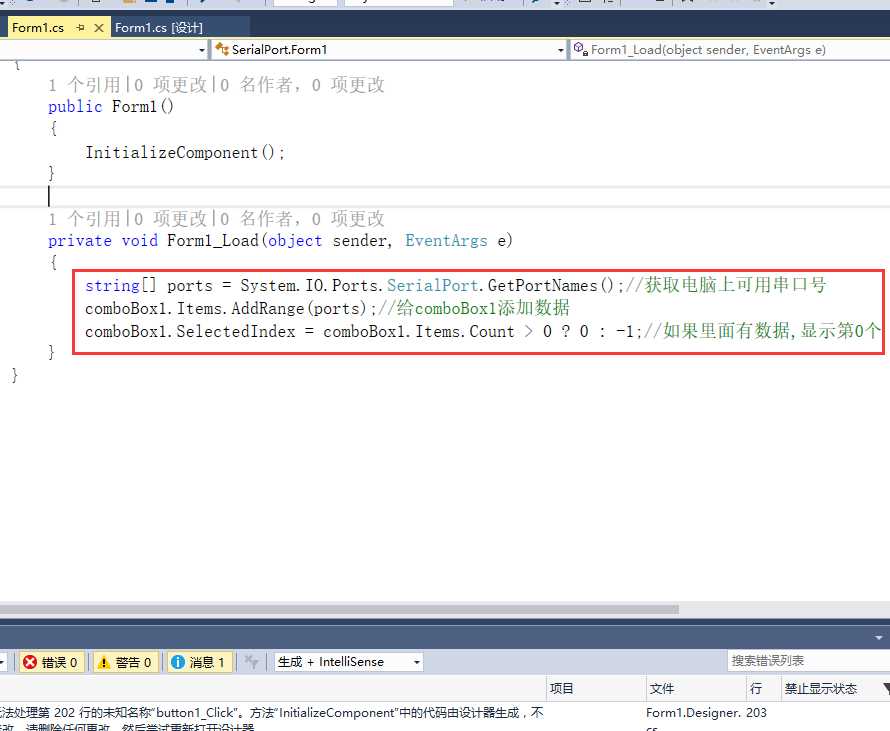Open the Form1.cs [设计] designer tab
Screen dimensions: 890x731
(x=158, y=27)
